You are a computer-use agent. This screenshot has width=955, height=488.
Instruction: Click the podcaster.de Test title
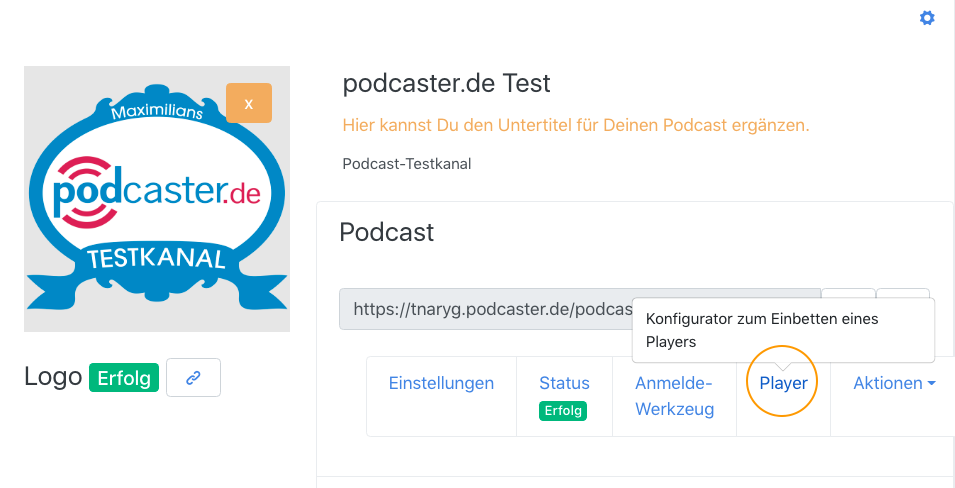coord(446,83)
